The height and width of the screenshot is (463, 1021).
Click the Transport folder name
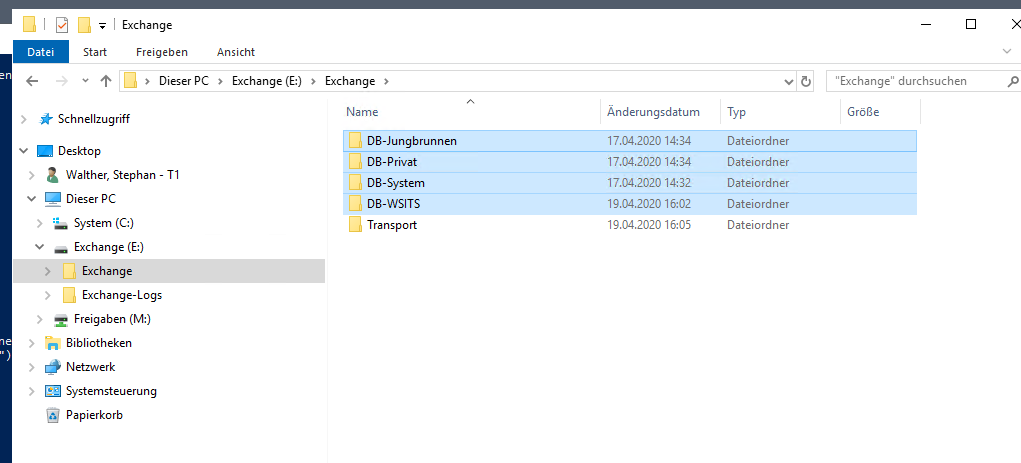point(392,225)
